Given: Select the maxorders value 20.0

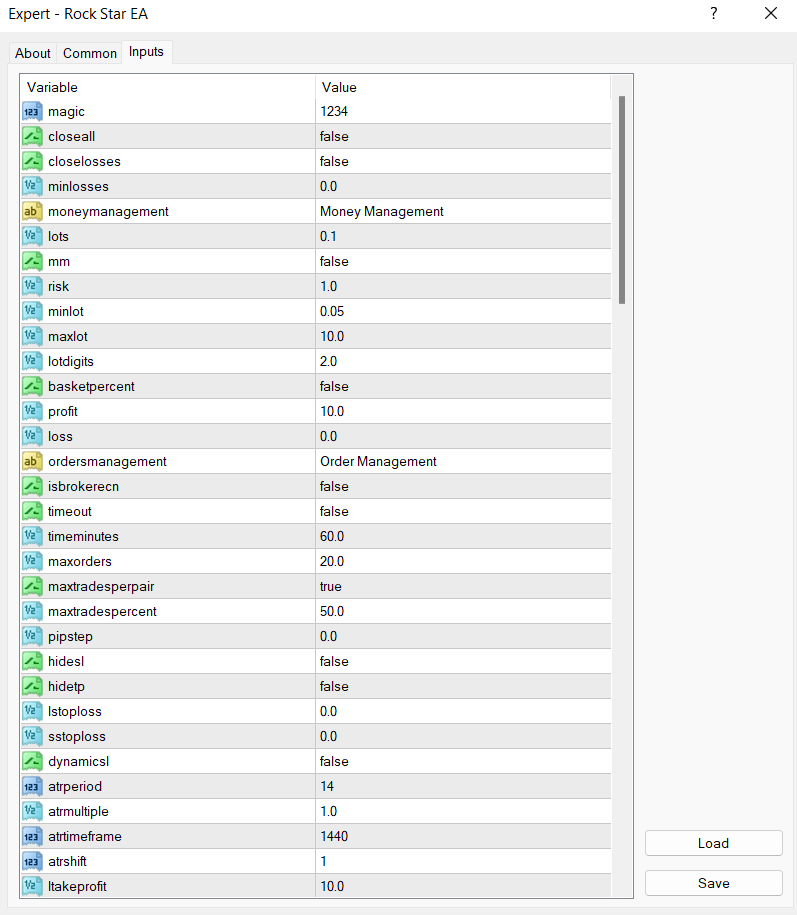Looking at the screenshot, I should [463, 561].
